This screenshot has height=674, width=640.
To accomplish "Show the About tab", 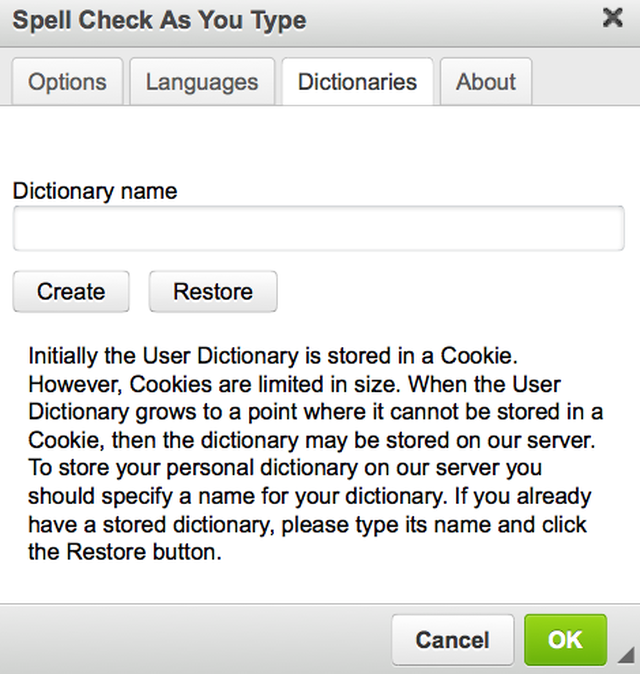I will tap(485, 82).
